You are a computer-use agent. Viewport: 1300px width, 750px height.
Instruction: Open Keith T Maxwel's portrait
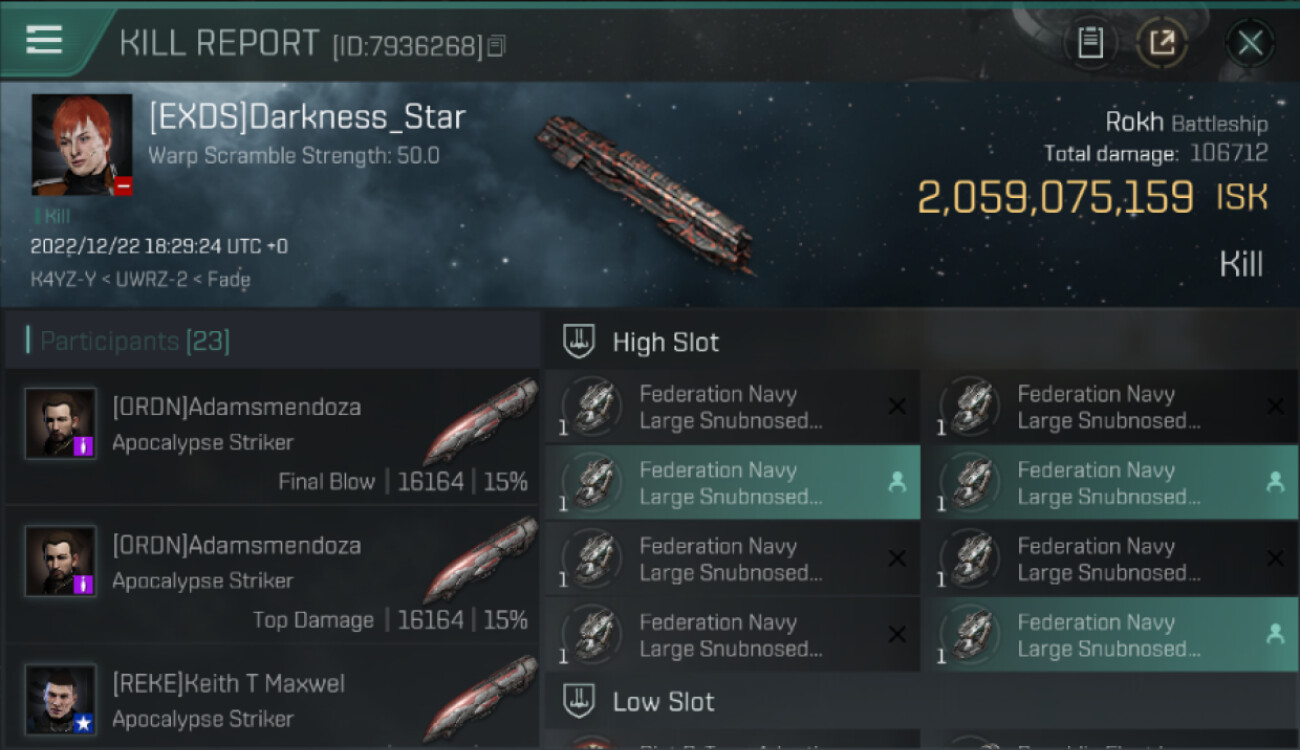[61, 699]
